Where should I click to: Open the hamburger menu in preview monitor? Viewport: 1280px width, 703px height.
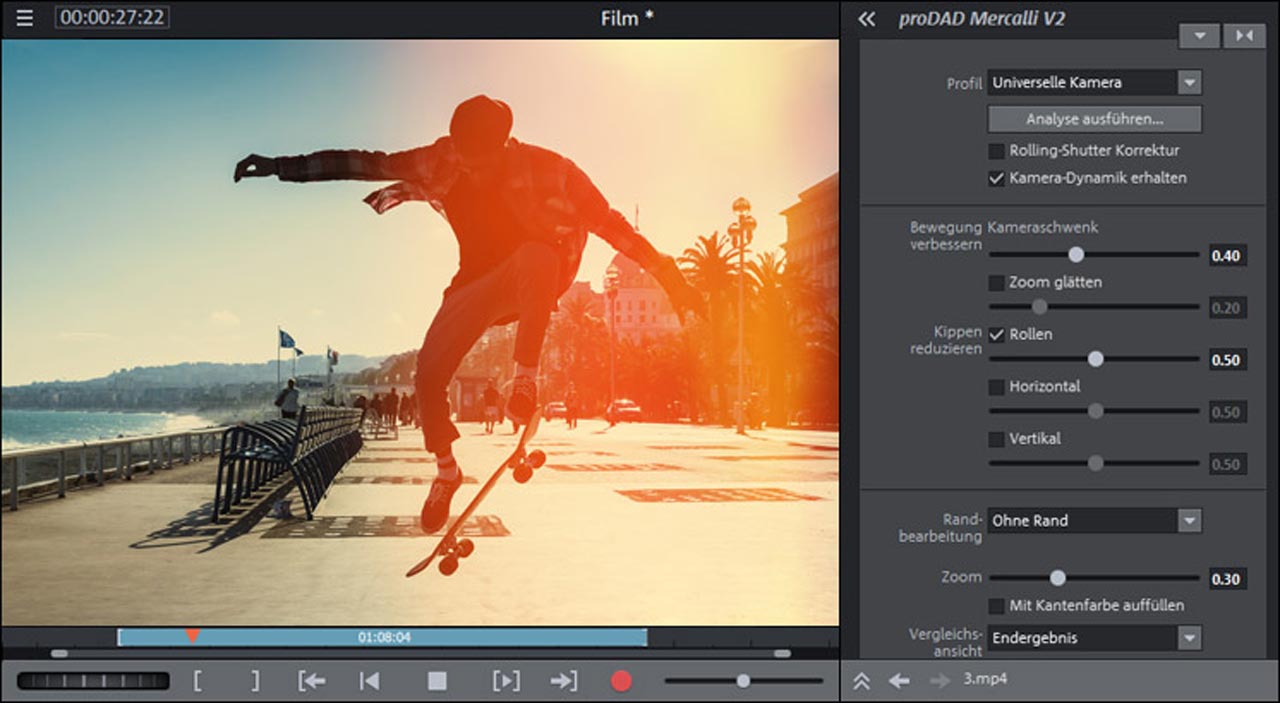coord(24,18)
